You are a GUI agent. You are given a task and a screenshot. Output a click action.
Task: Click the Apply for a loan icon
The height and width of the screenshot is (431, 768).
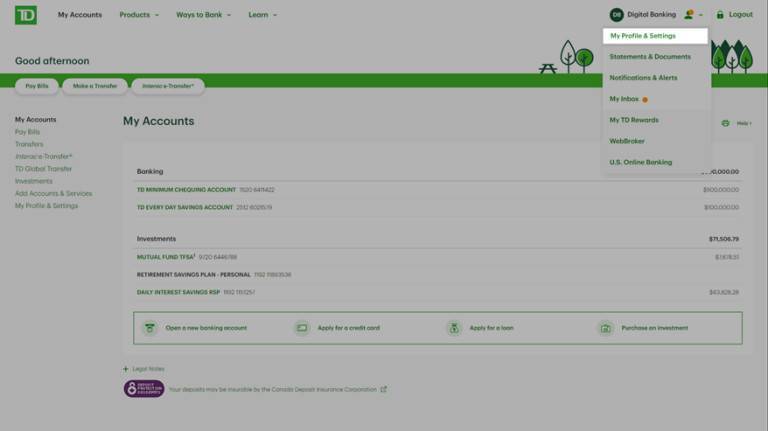pyautogui.click(x=454, y=328)
